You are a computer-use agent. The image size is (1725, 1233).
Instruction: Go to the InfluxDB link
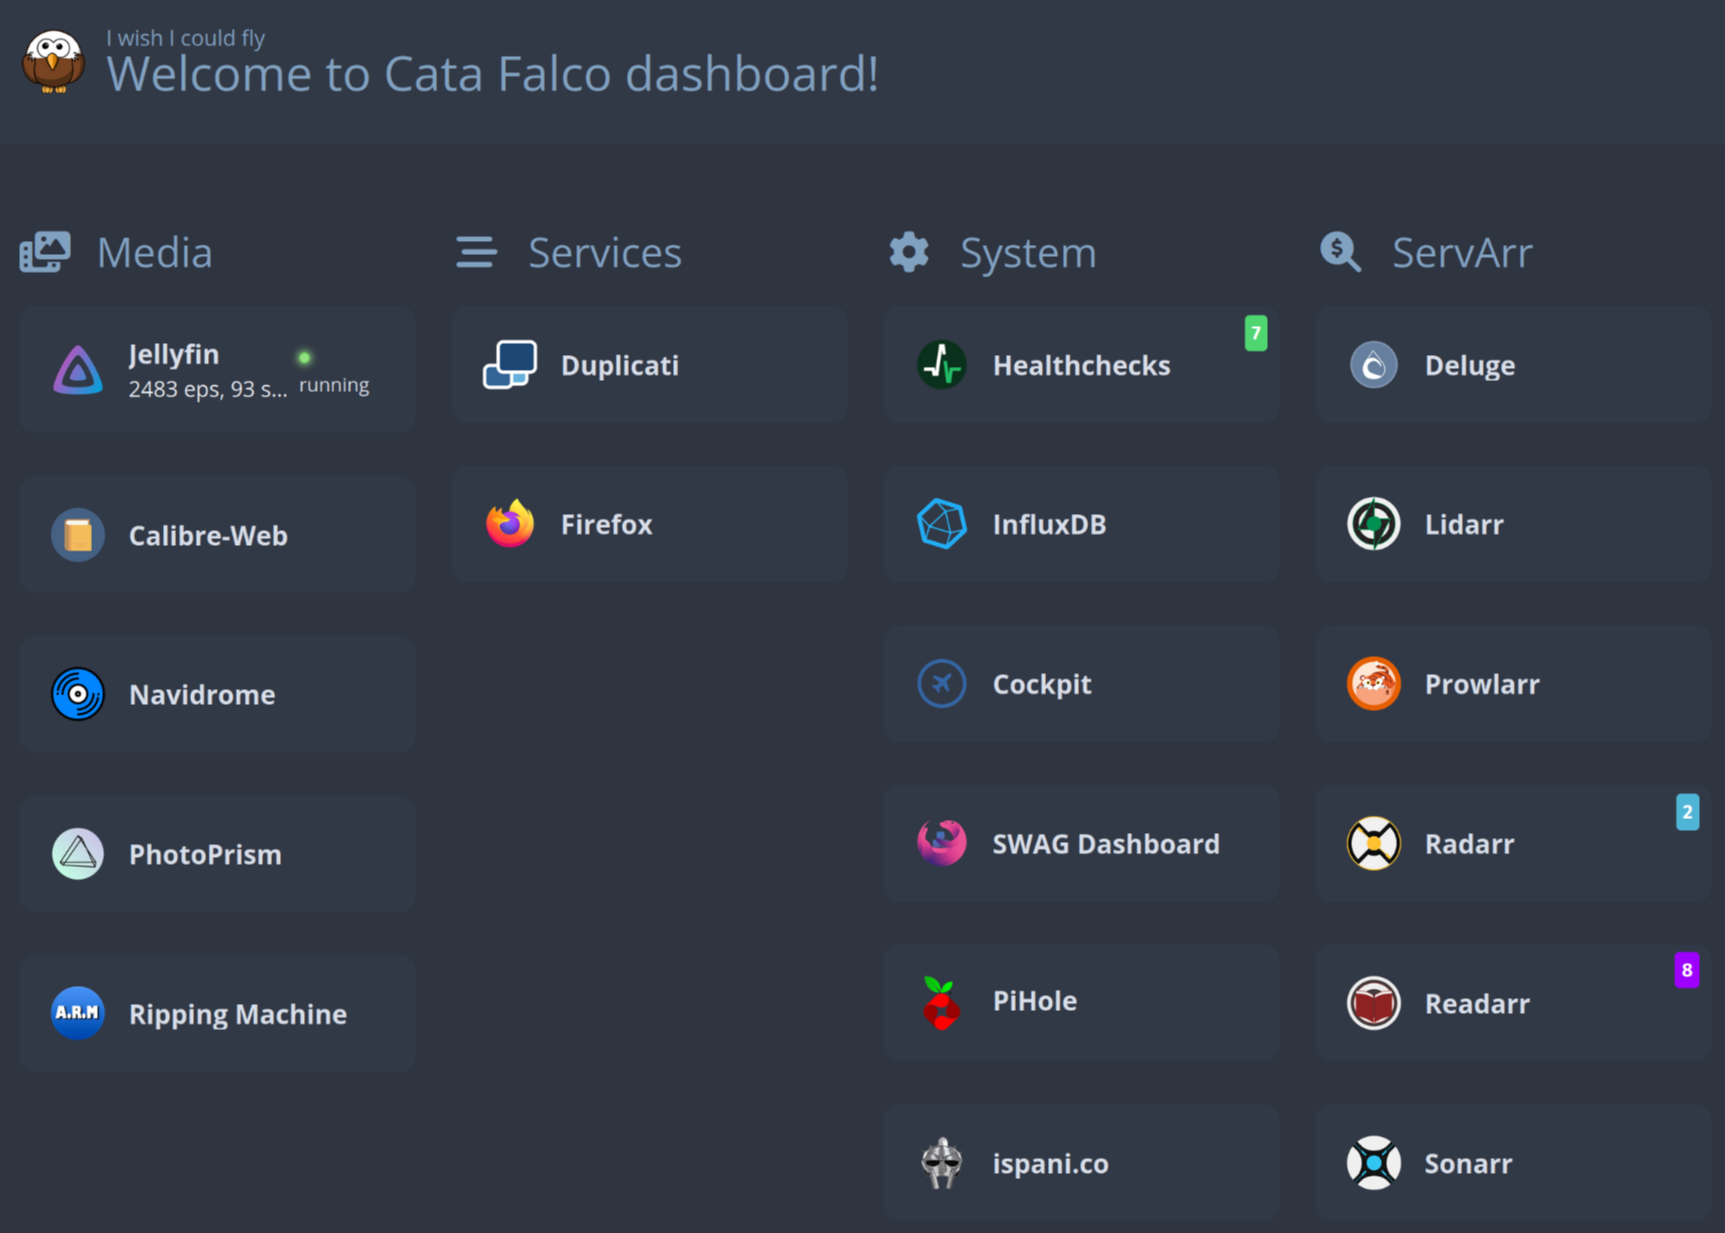(x=1081, y=524)
